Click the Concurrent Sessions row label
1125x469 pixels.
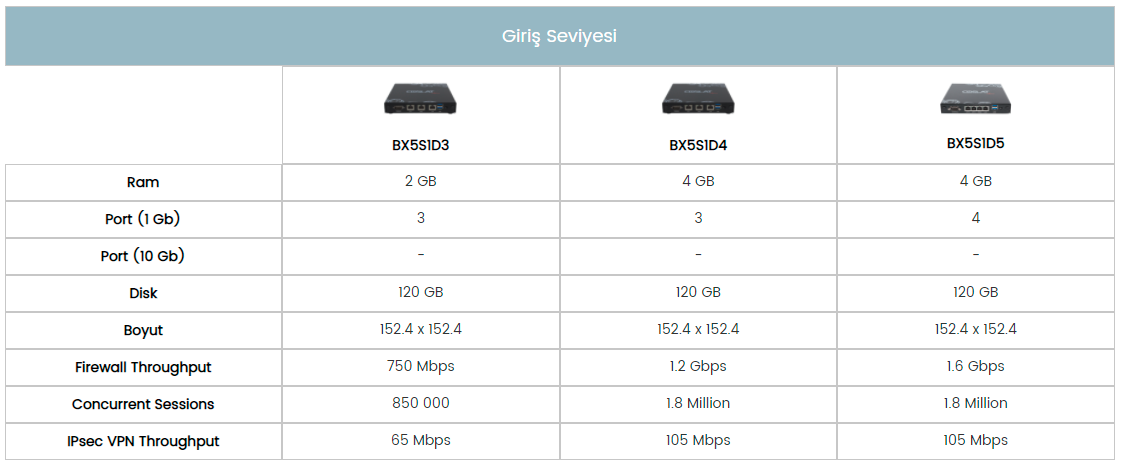tap(143, 404)
